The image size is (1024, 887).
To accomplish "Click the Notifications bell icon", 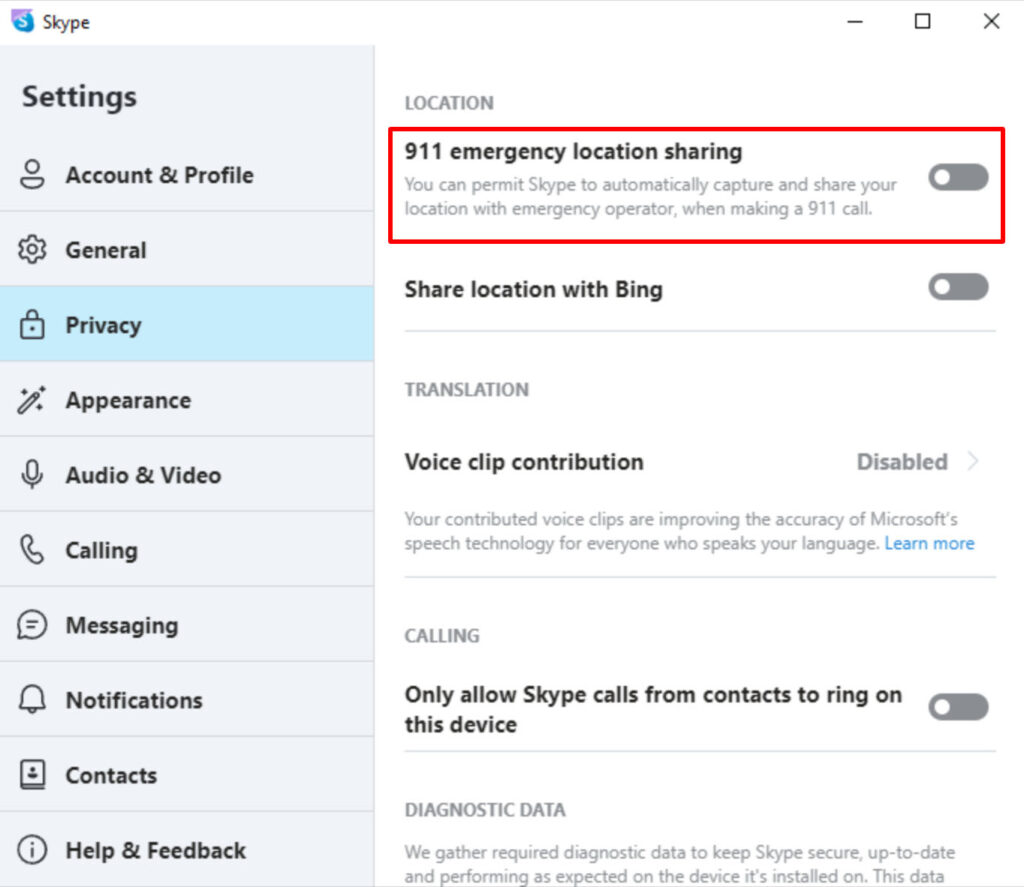I will point(33,700).
